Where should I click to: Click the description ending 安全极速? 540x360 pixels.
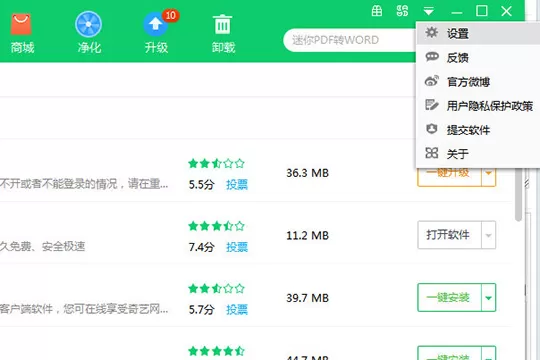pyautogui.click(x=42, y=246)
